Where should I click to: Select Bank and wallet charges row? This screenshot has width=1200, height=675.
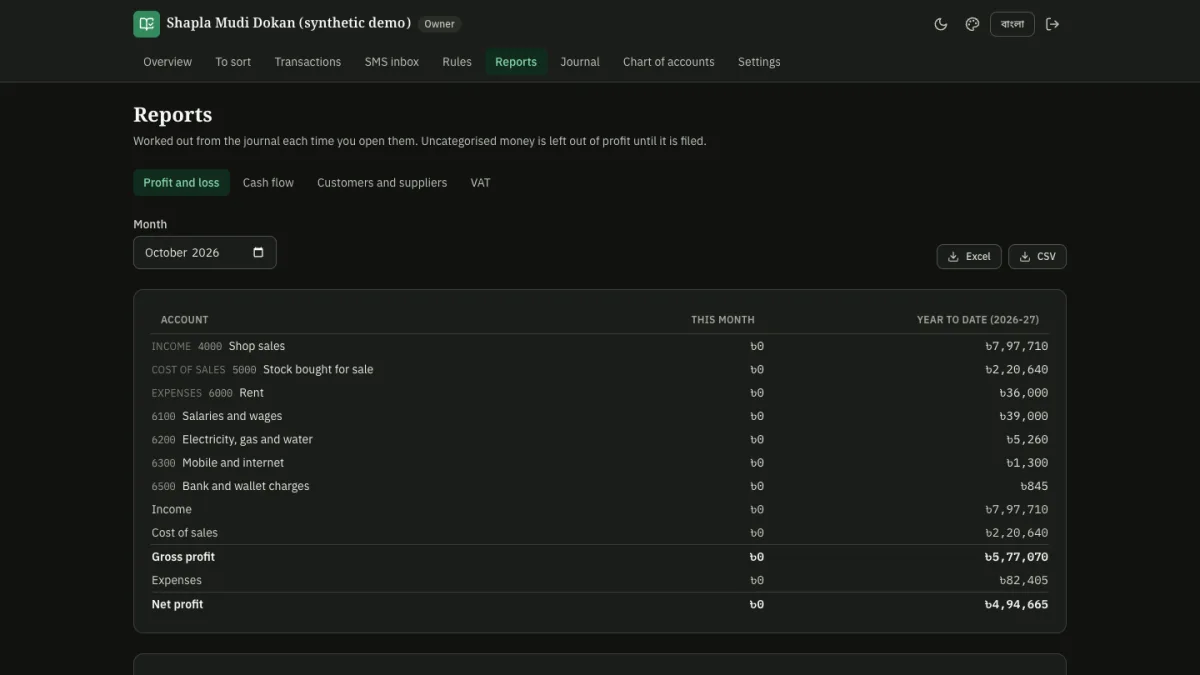[600, 486]
